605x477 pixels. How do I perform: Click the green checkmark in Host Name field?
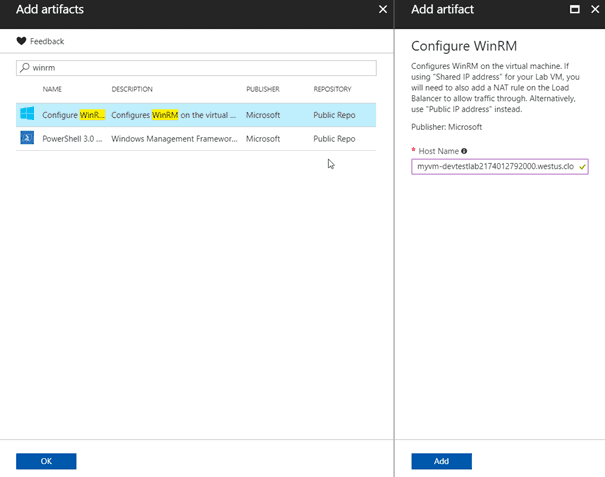[582, 167]
